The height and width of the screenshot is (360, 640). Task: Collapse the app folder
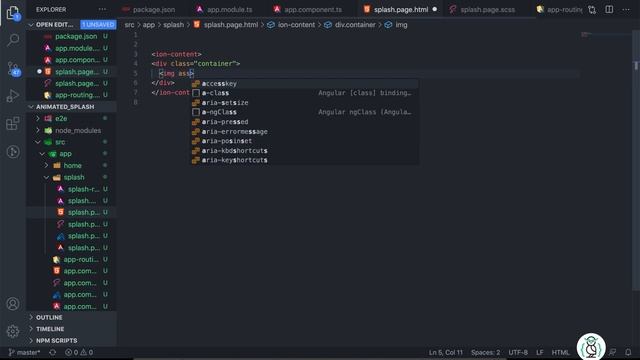(65, 154)
